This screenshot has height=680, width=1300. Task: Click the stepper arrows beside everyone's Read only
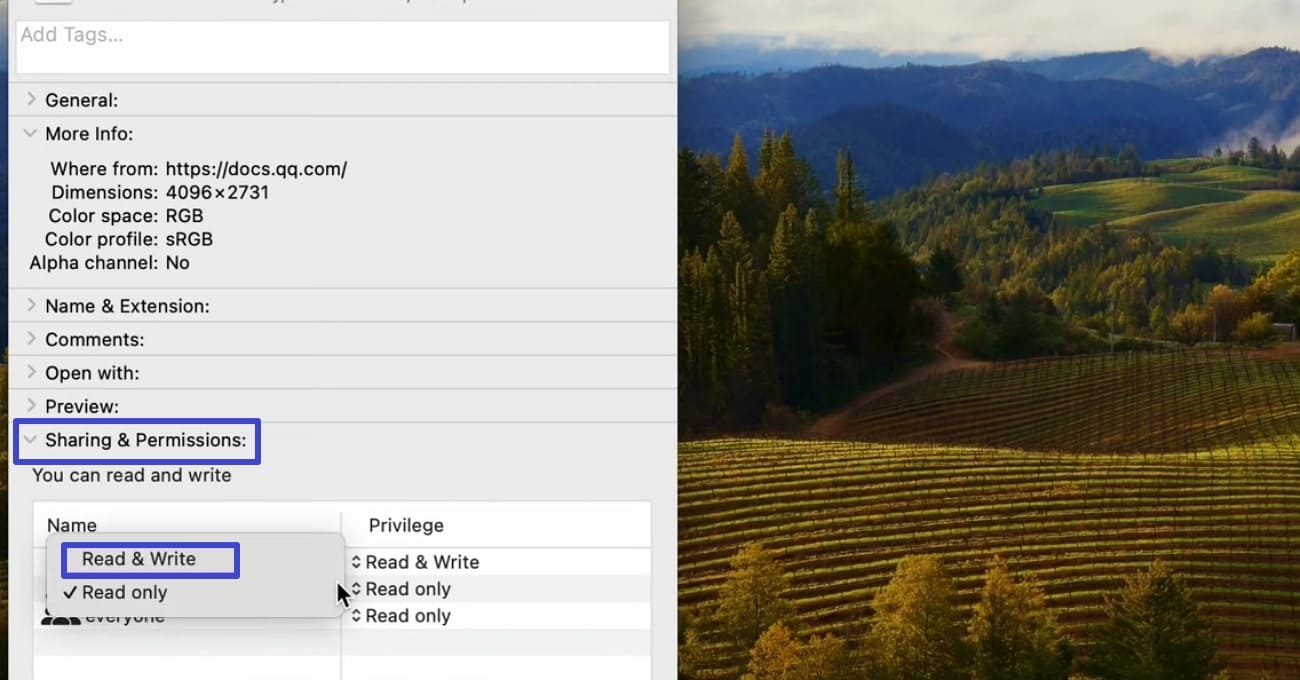click(357, 615)
